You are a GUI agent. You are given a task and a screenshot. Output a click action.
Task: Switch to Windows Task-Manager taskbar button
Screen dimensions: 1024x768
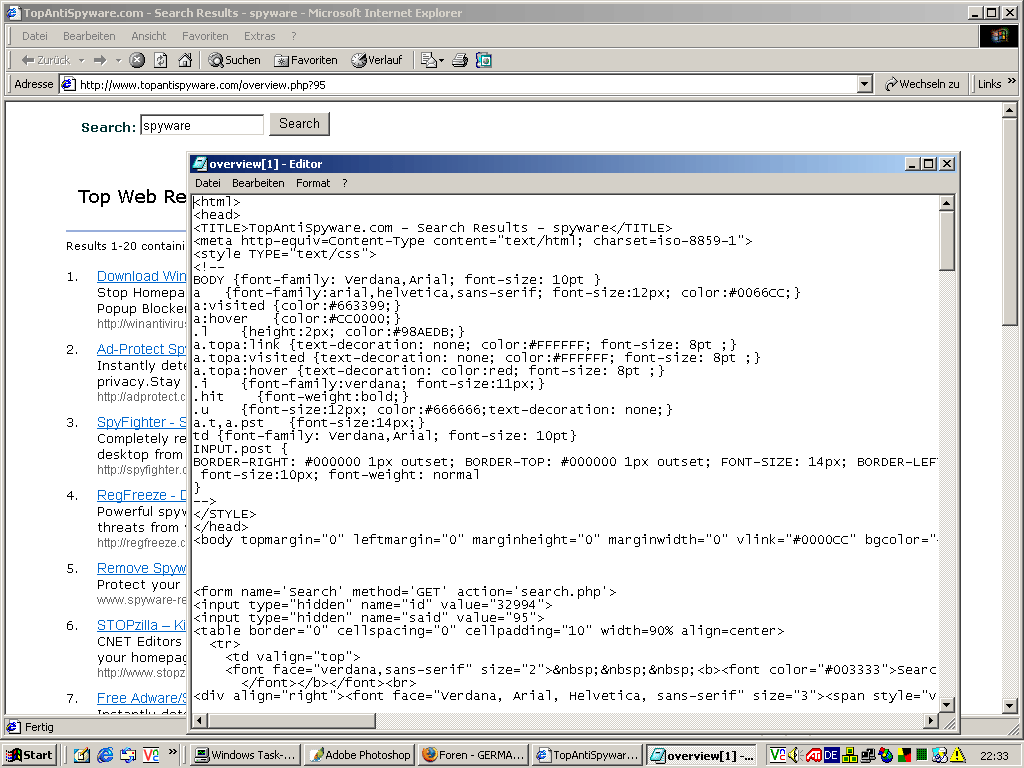(x=246, y=755)
